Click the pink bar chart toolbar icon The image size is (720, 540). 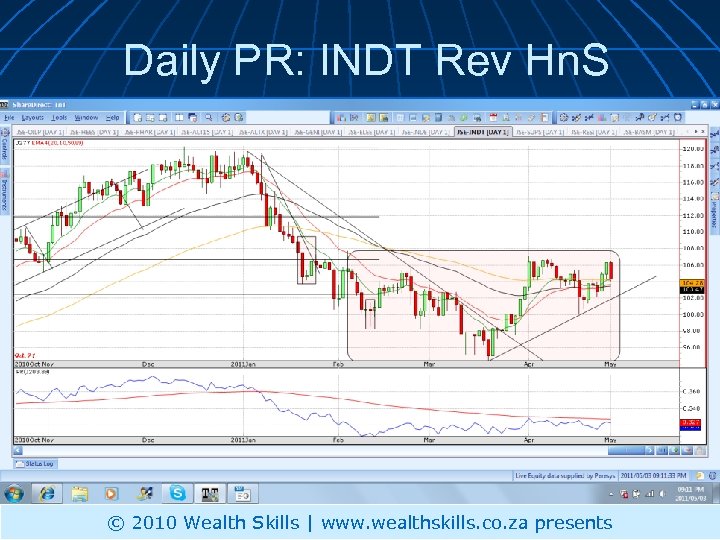[x=602, y=118]
